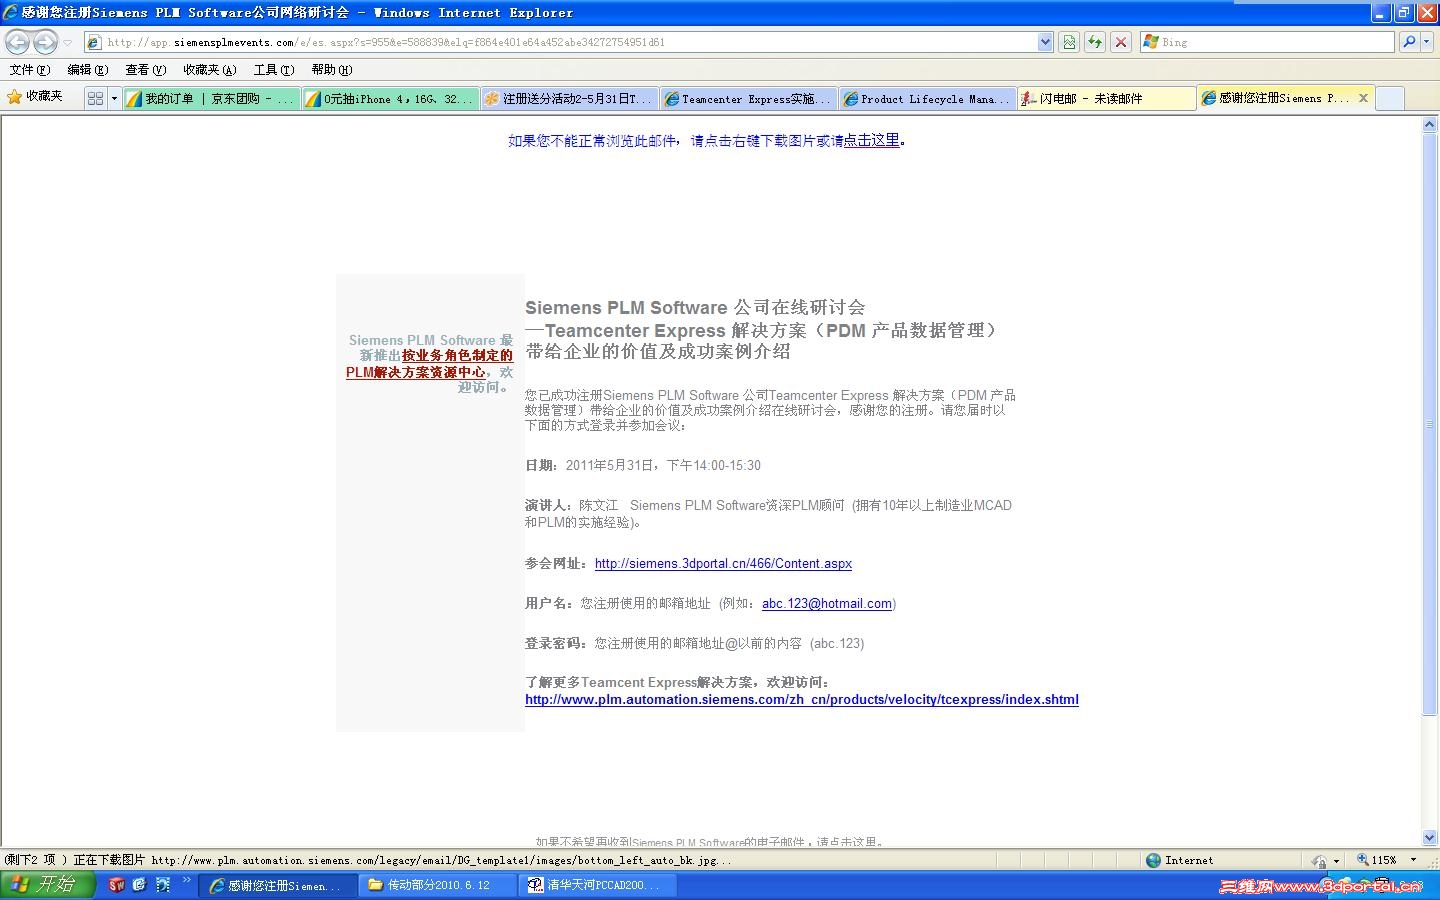
Task: Click the abc.123@hotmail.com email link
Action: tap(827, 604)
